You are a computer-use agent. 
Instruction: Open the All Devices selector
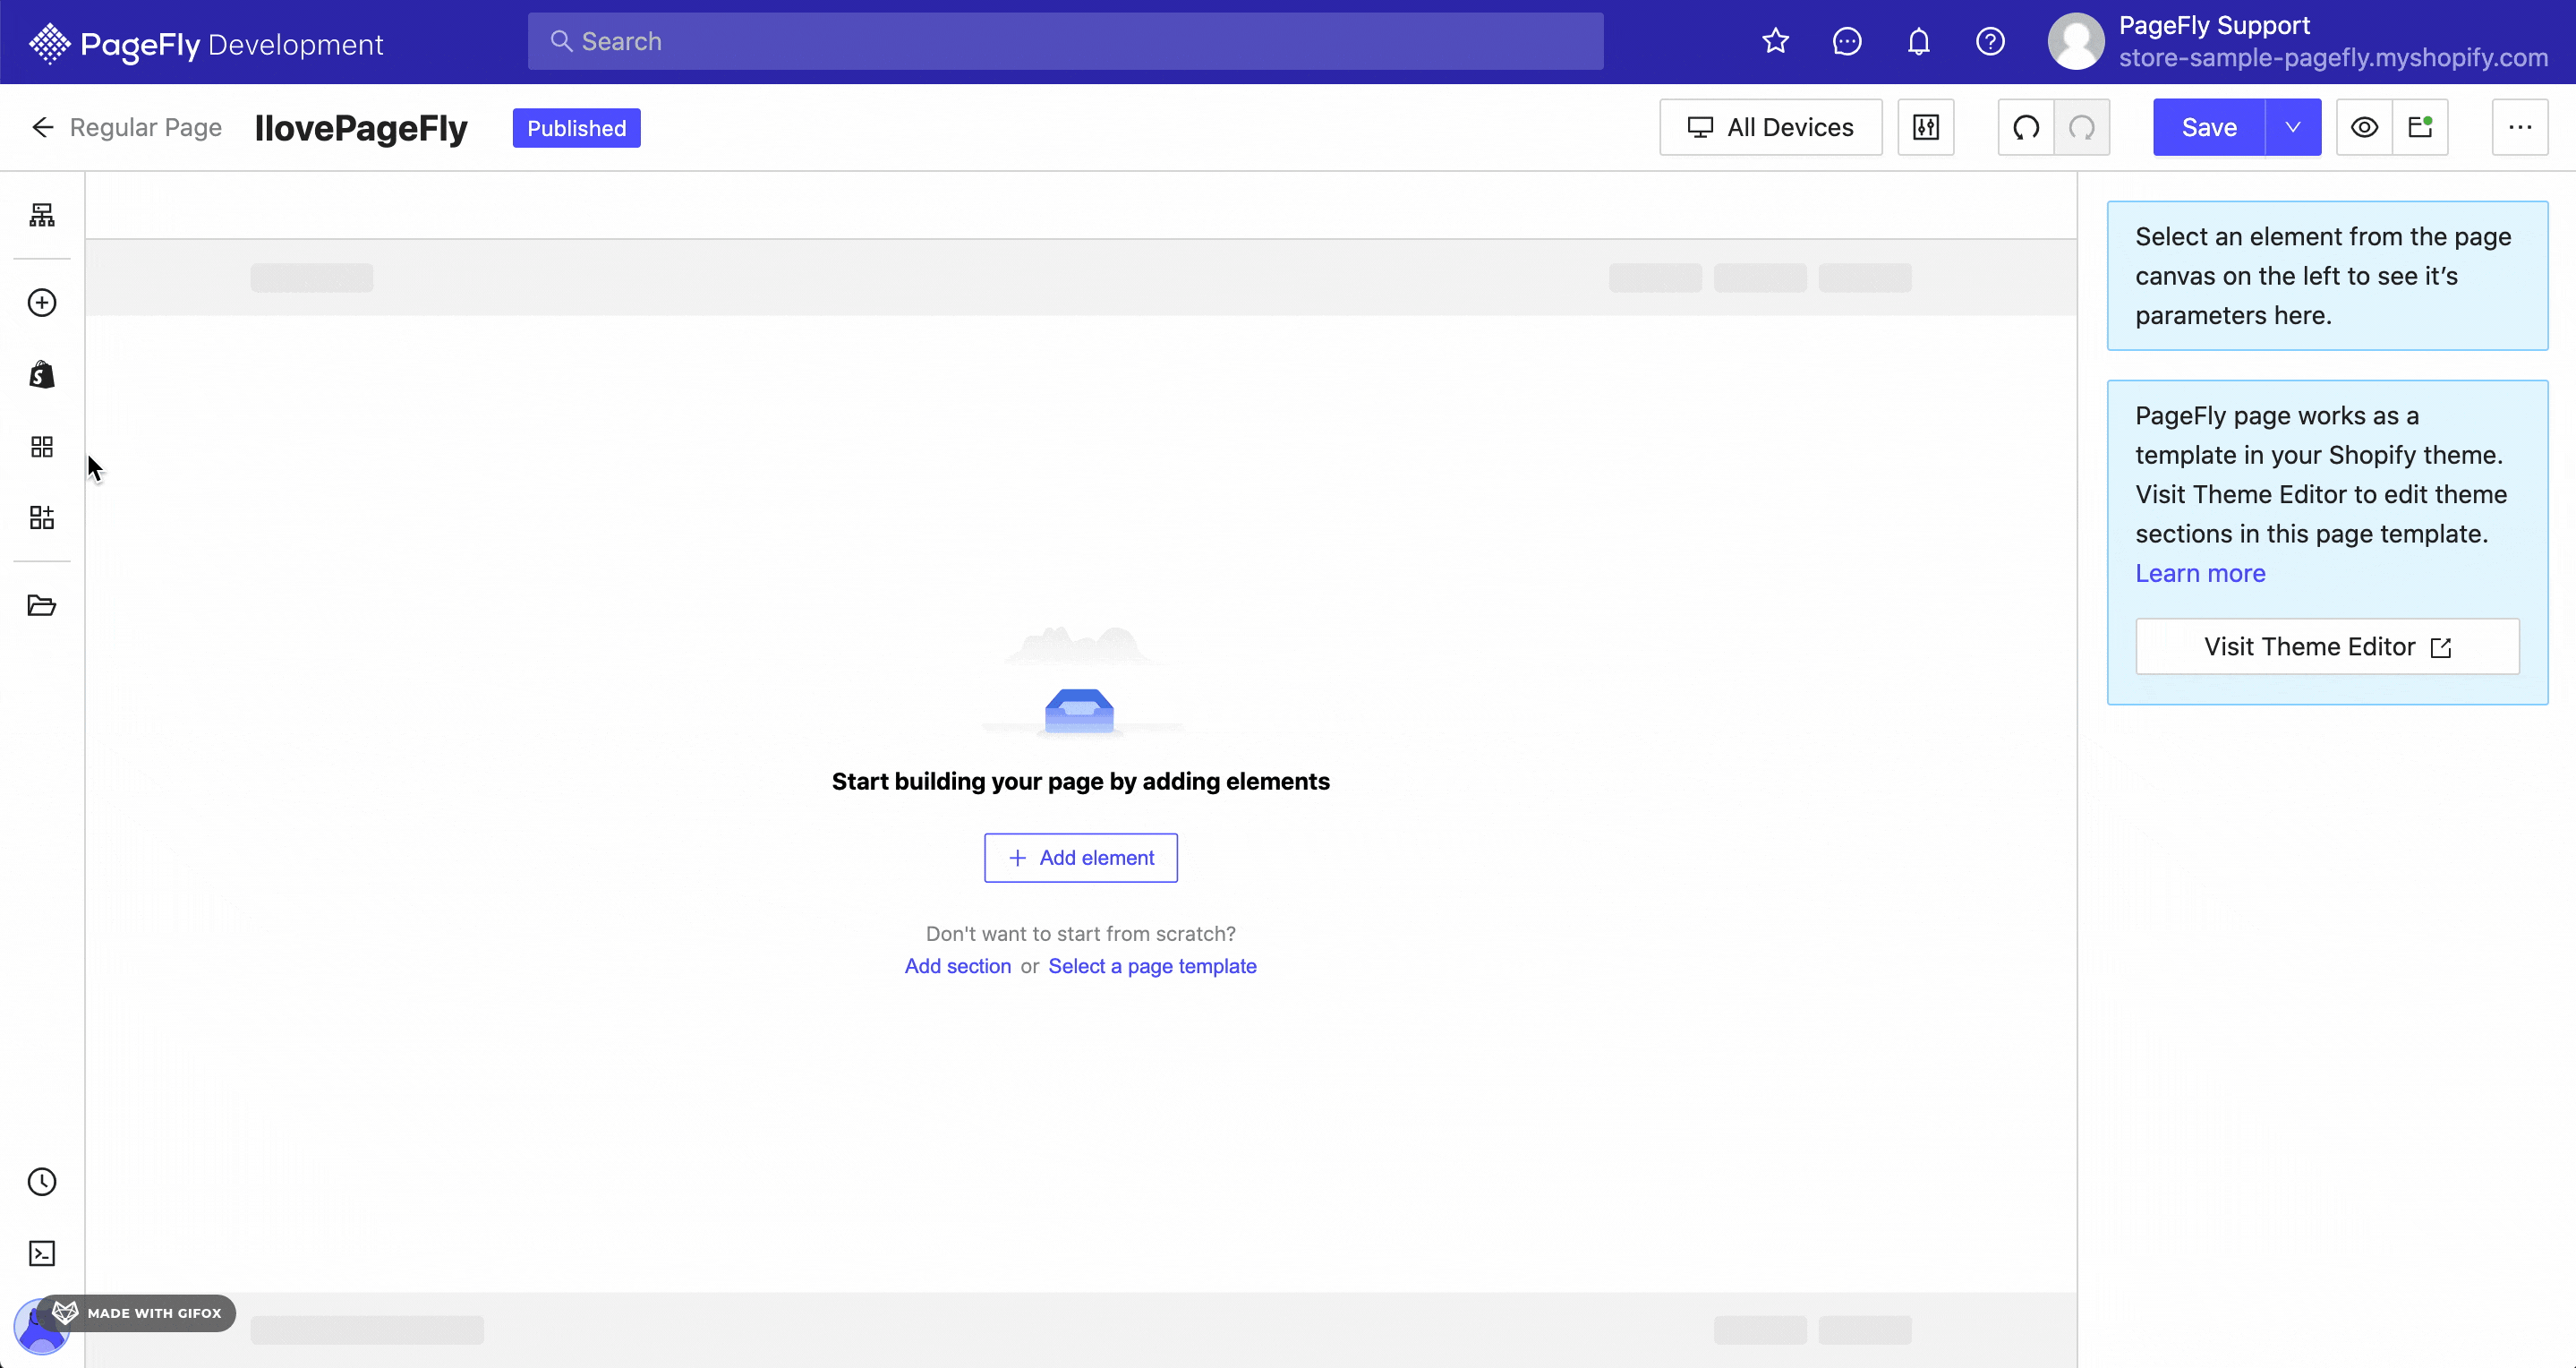[1770, 127]
